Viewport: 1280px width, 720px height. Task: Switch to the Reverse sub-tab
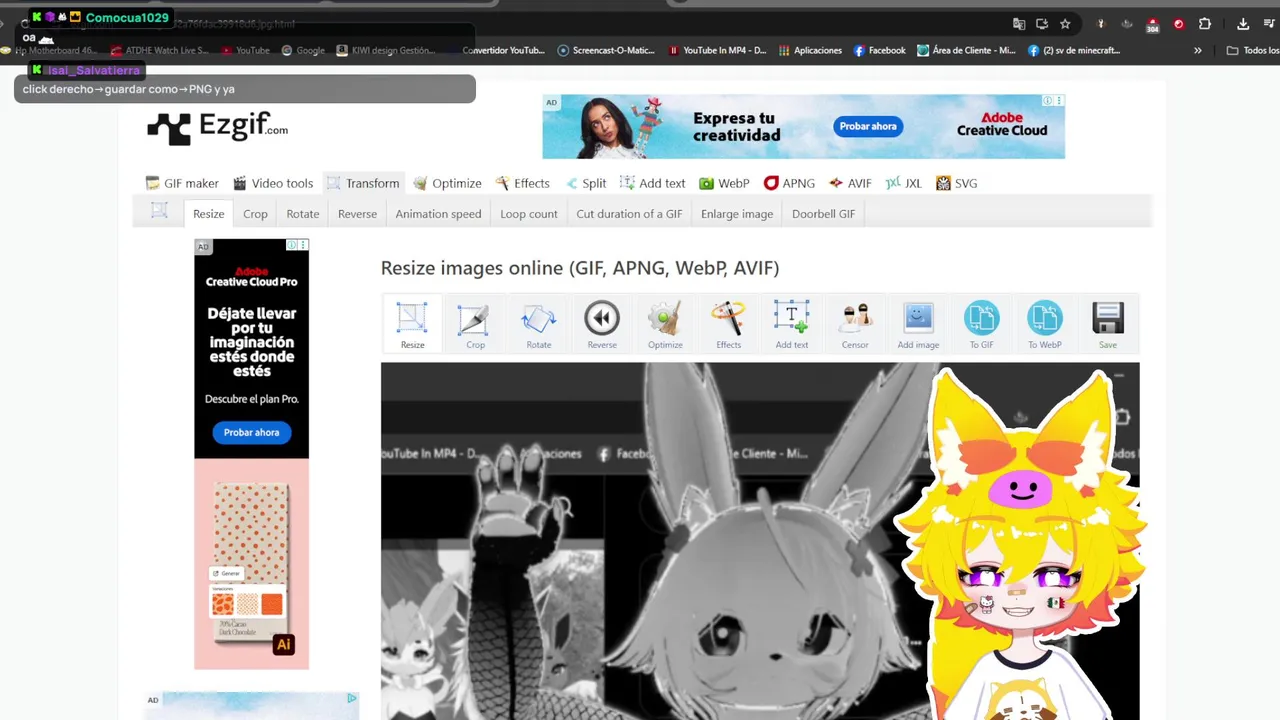(357, 214)
